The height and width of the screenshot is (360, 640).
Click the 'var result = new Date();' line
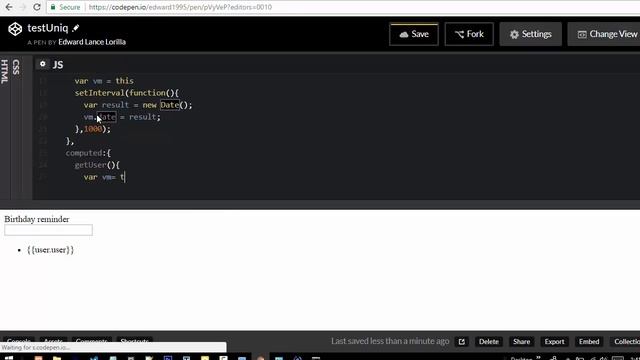tap(138, 105)
